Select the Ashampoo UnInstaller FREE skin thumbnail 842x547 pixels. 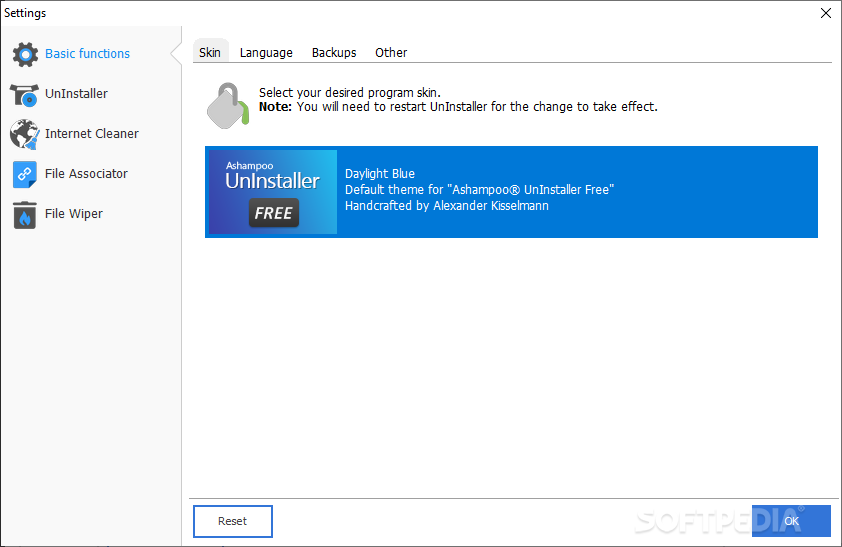[x=273, y=192]
